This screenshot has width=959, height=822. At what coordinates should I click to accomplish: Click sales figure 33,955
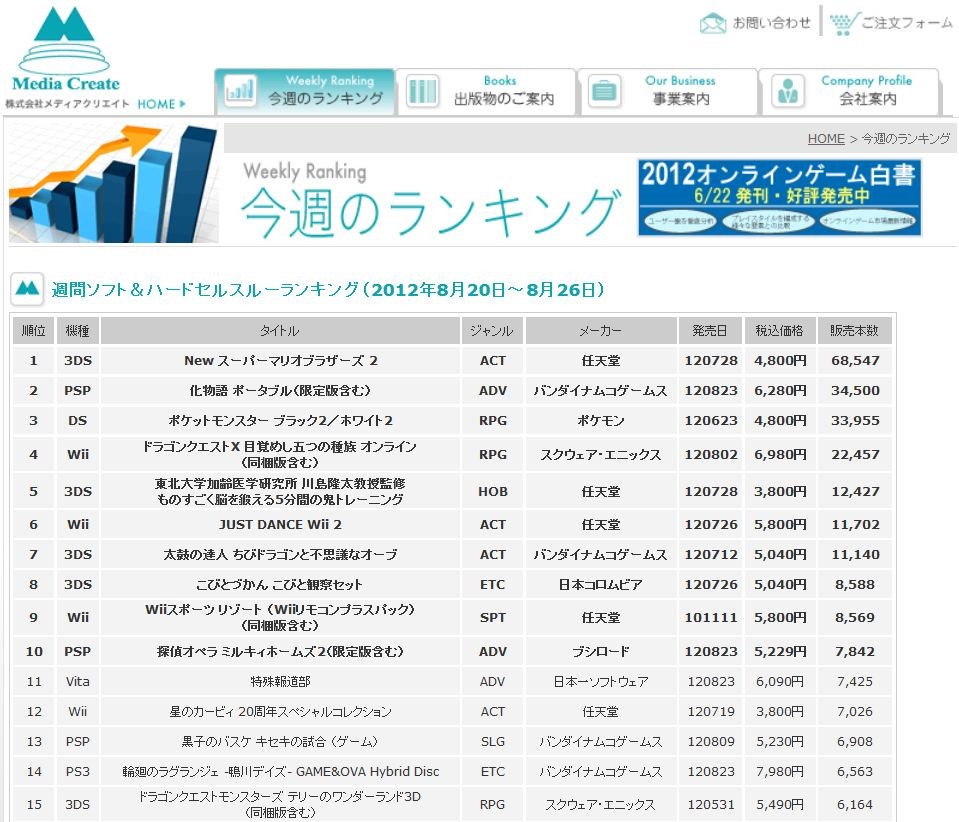(x=855, y=421)
